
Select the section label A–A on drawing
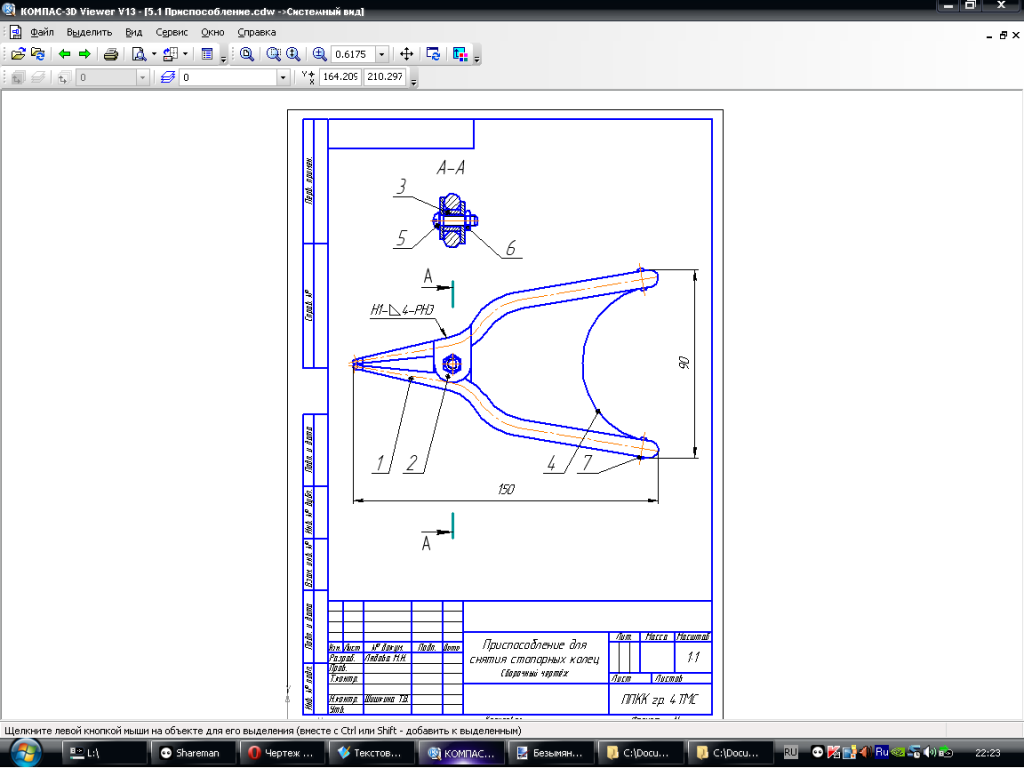tap(451, 168)
